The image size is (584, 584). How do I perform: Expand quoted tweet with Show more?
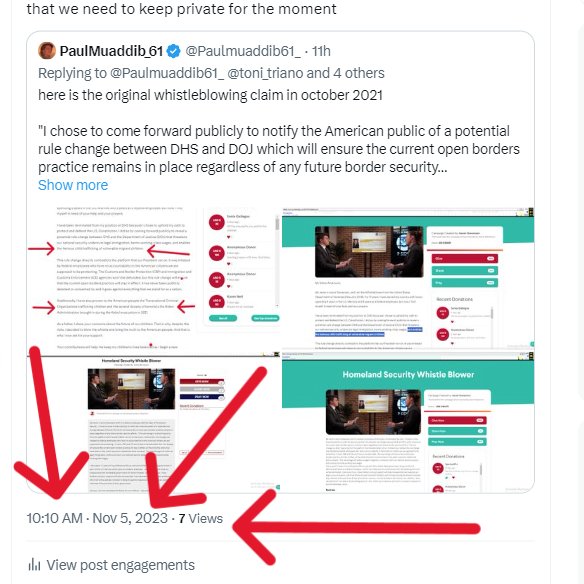73,185
